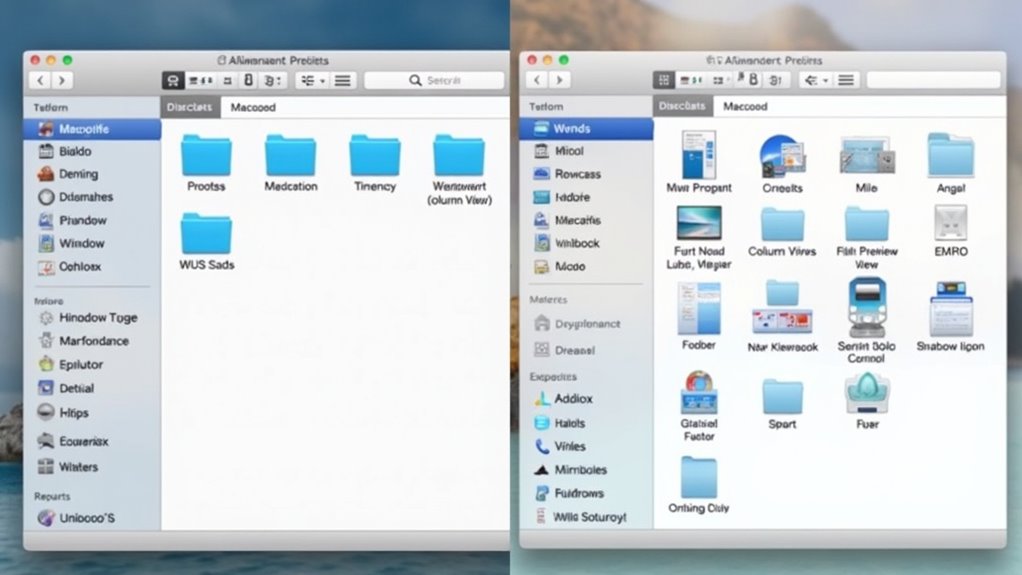Image resolution: width=1022 pixels, height=575 pixels.
Task: Select icon view button in left window toolbar
Action: pos(173,80)
